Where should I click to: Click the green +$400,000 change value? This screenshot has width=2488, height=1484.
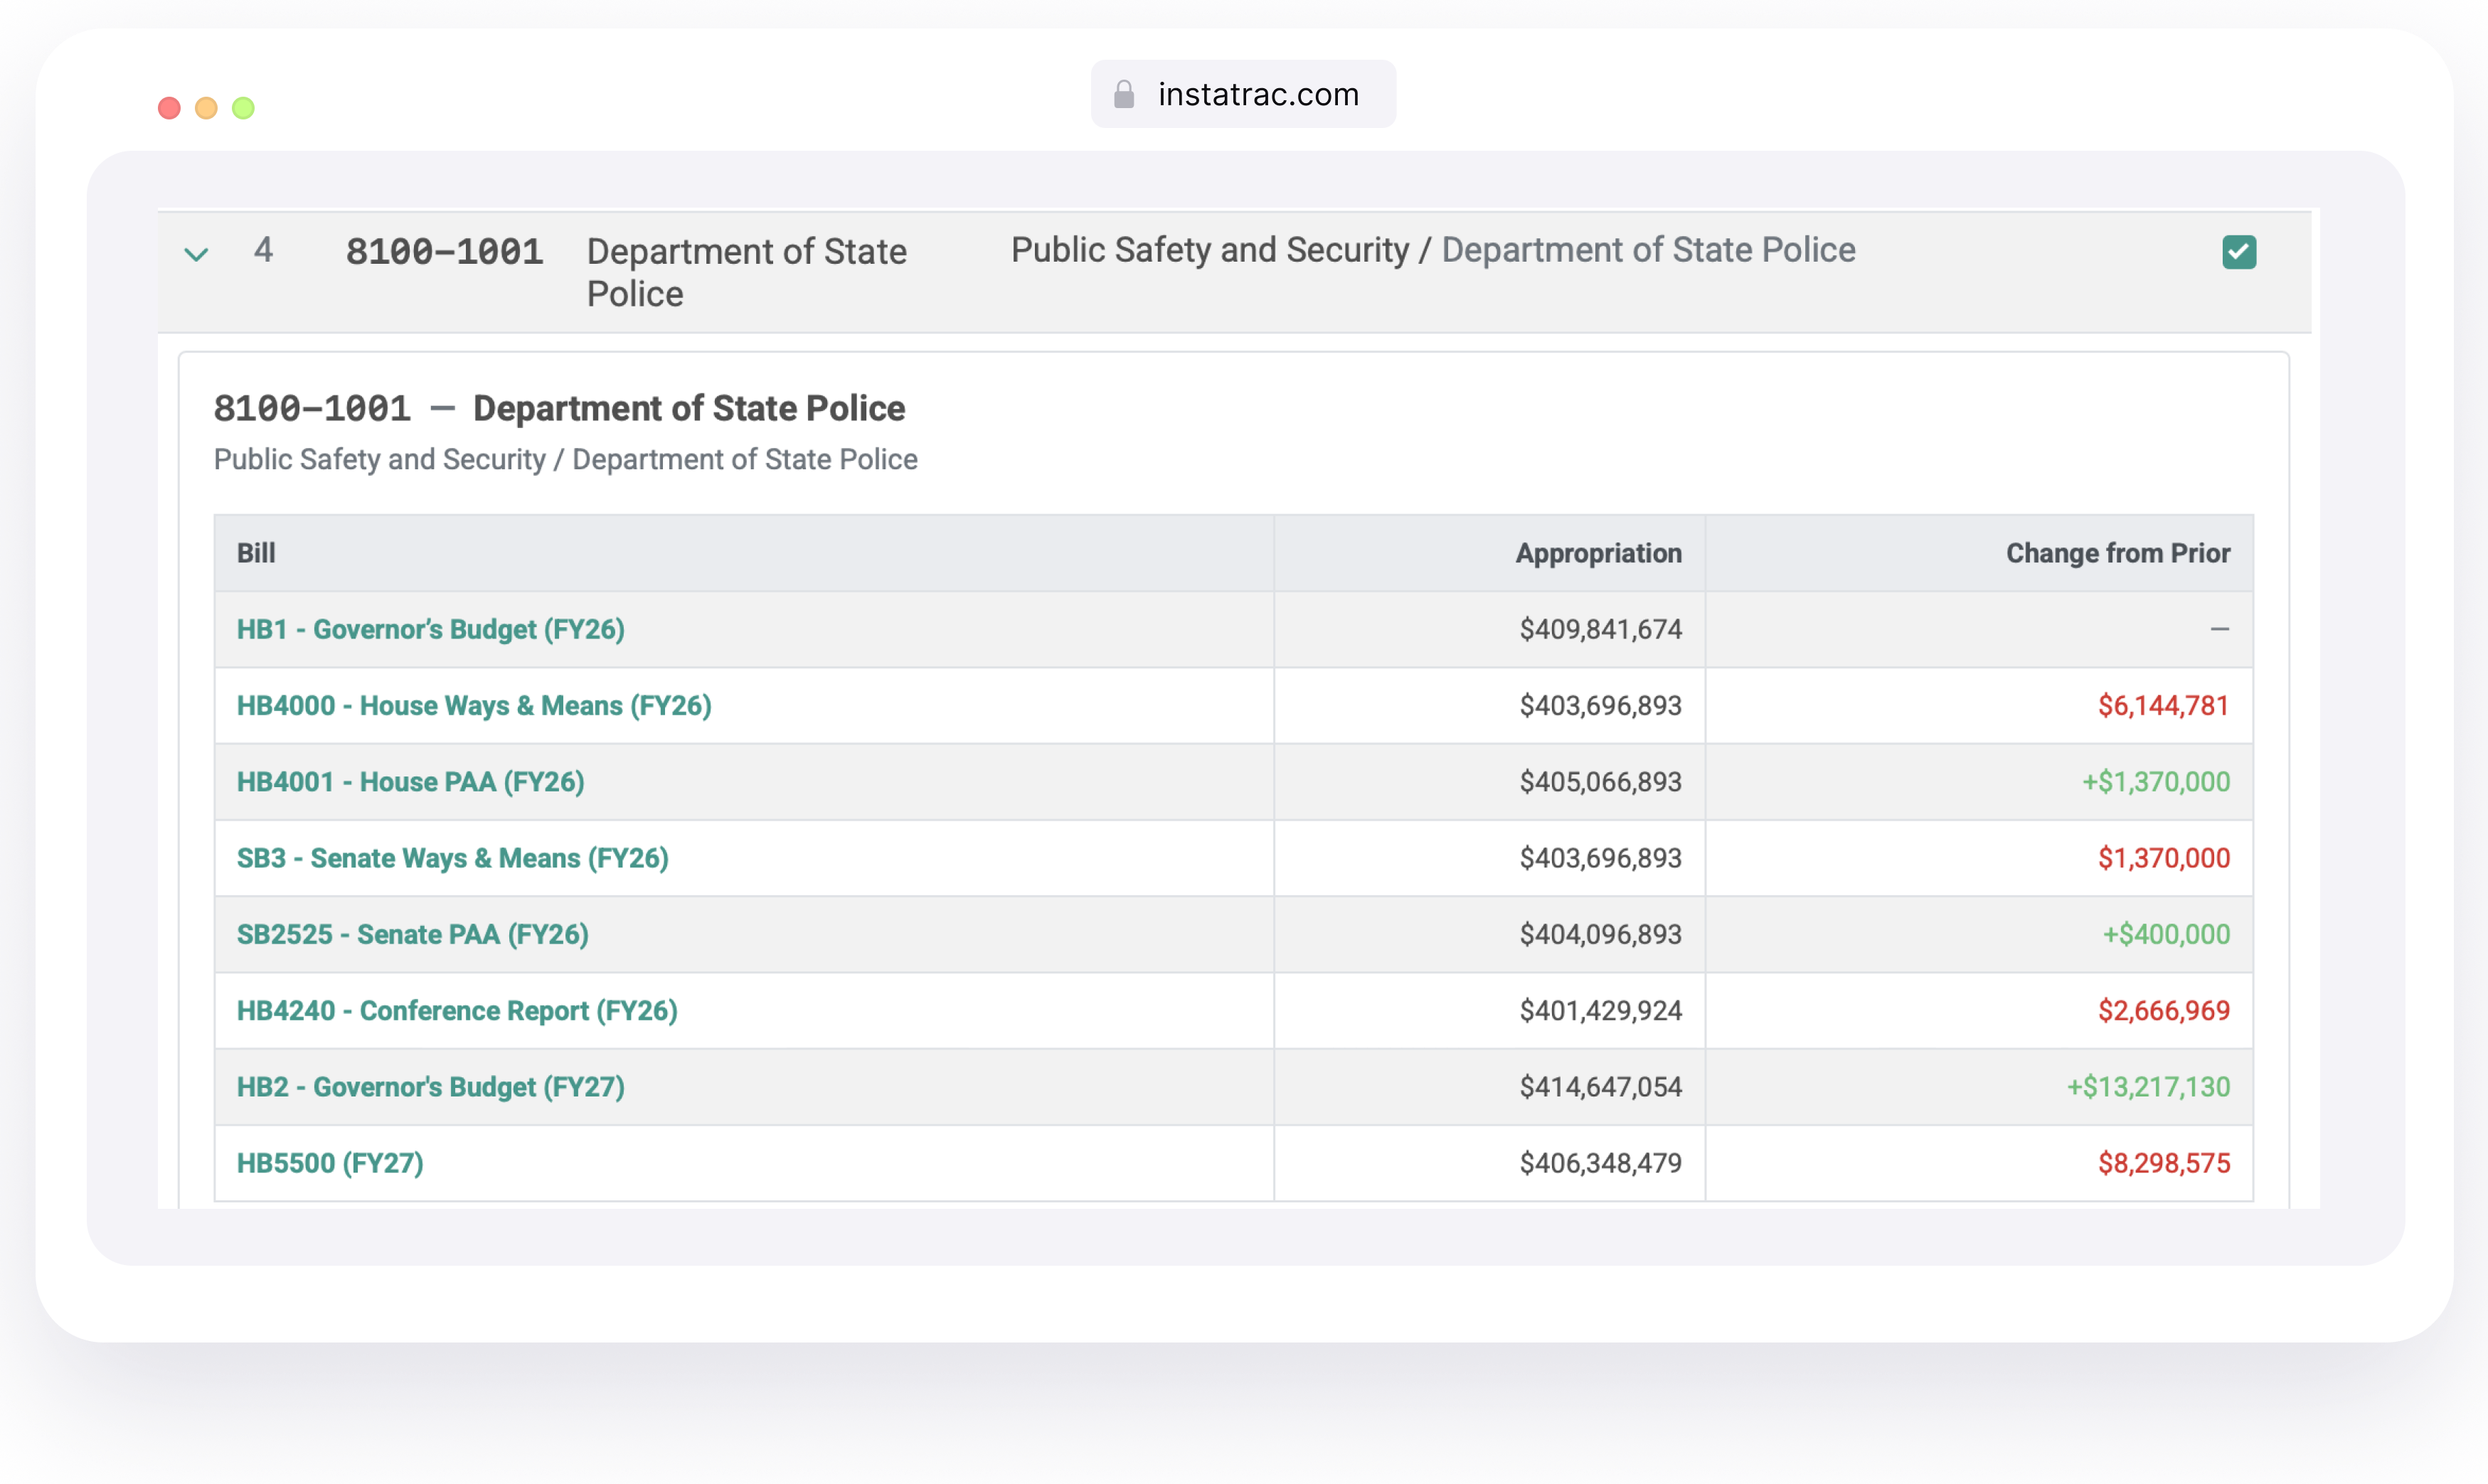point(2166,934)
